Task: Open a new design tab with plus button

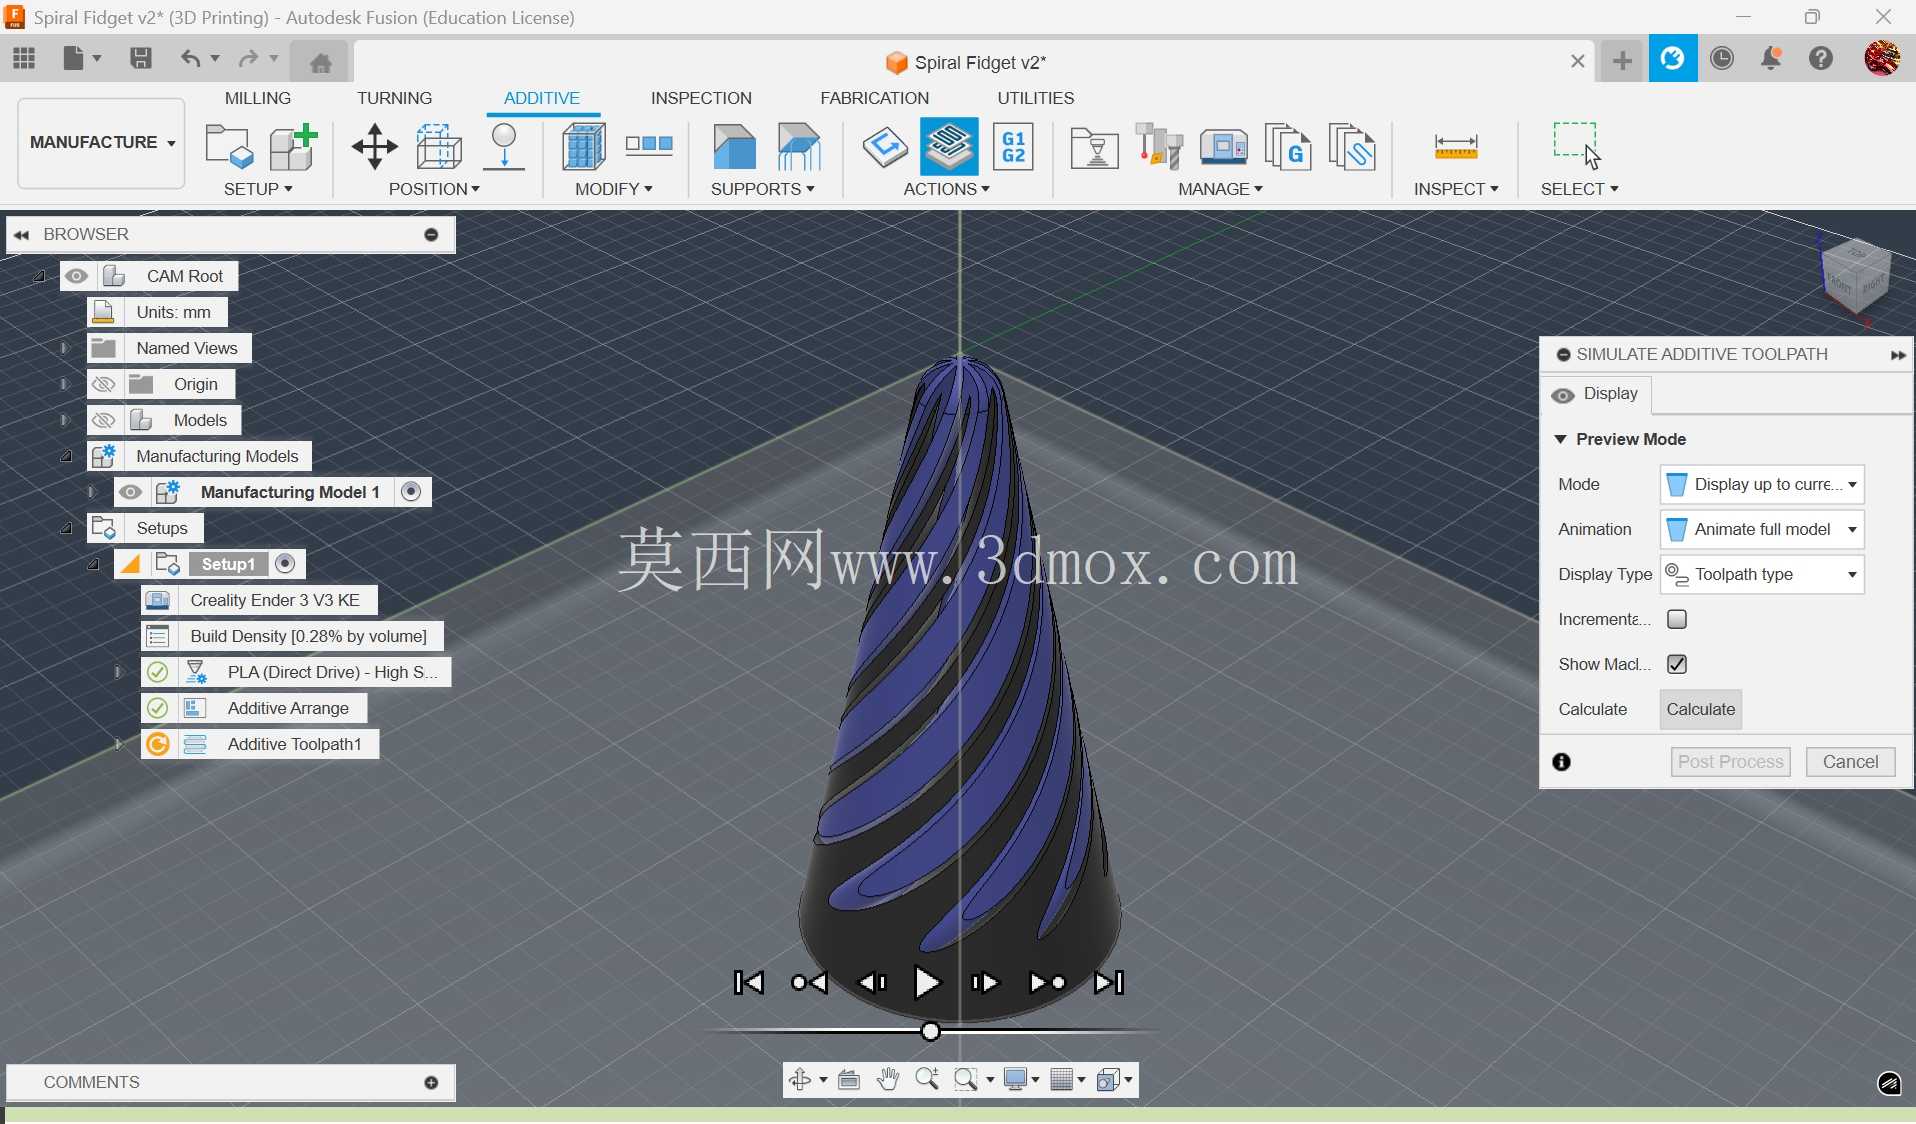Action: [1622, 61]
